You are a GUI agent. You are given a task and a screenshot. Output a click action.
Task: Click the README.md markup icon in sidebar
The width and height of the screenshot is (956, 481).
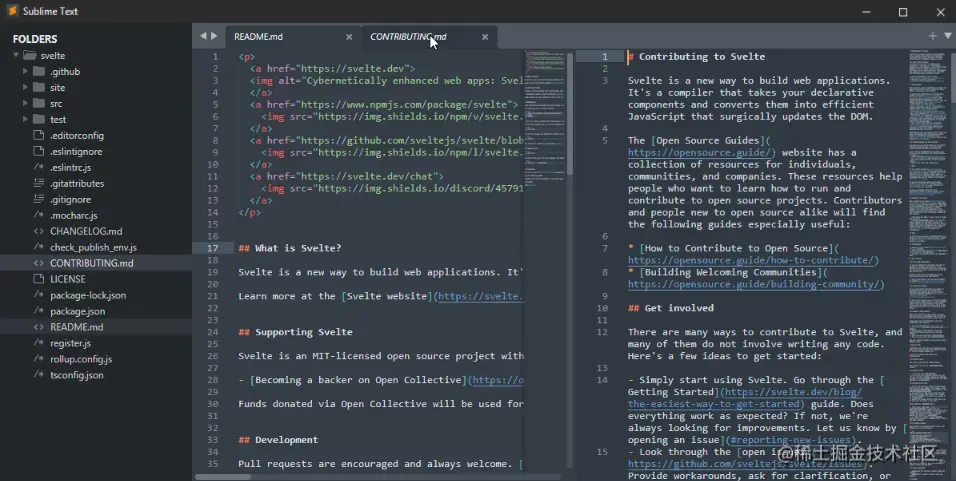[x=39, y=327]
